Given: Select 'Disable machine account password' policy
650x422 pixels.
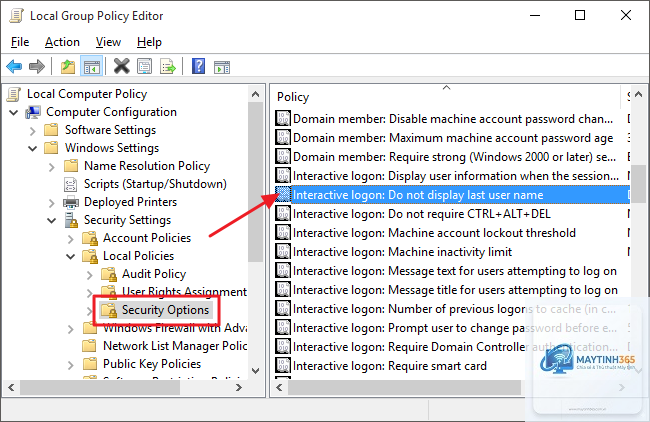Looking at the screenshot, I should (x=452, y=119).
